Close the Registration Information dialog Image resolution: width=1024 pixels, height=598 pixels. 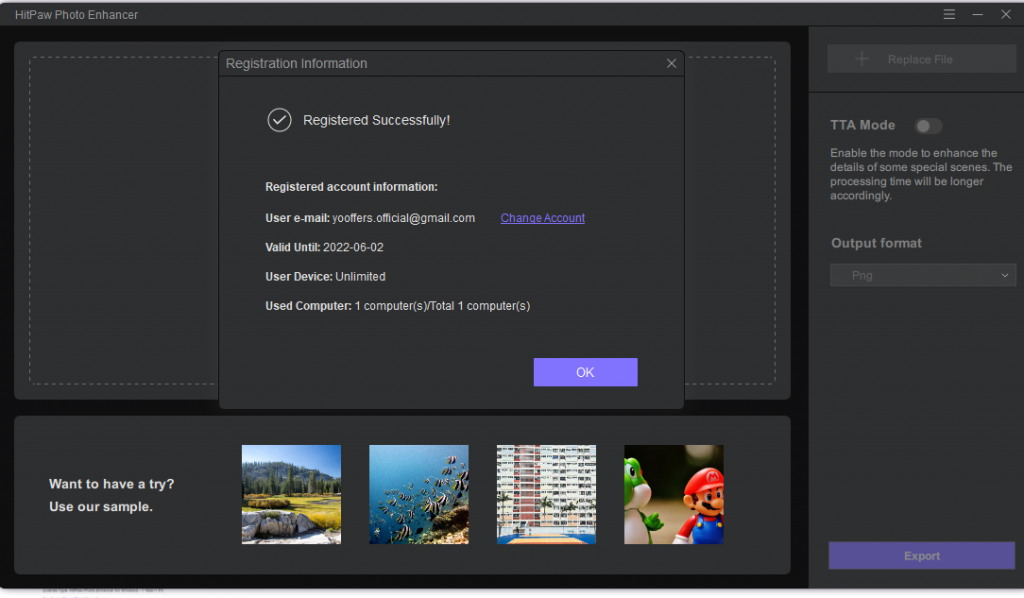coord(671,63)
